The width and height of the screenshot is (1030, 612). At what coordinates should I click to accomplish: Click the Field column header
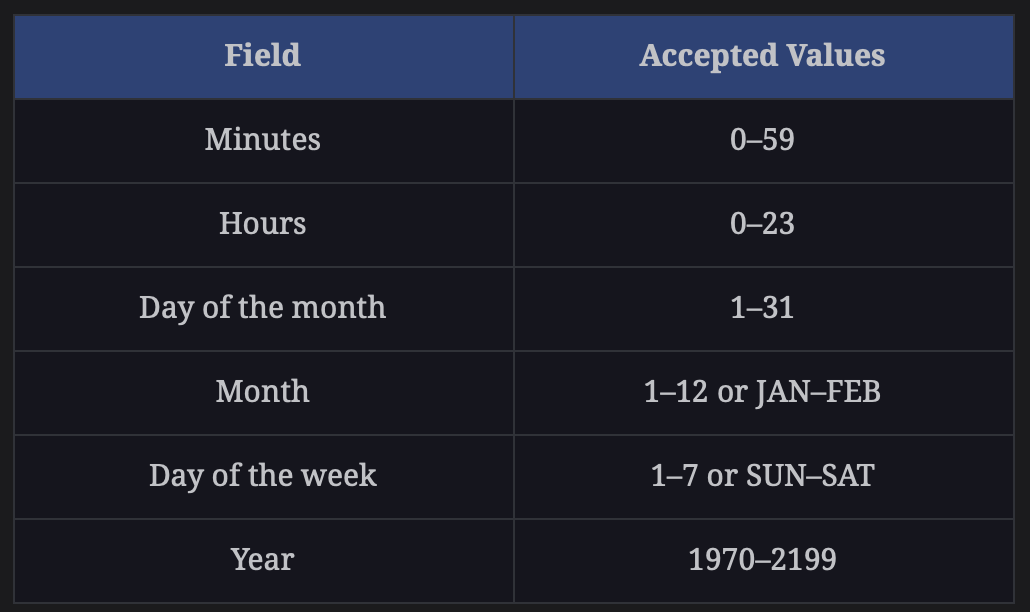pos(263,56)
